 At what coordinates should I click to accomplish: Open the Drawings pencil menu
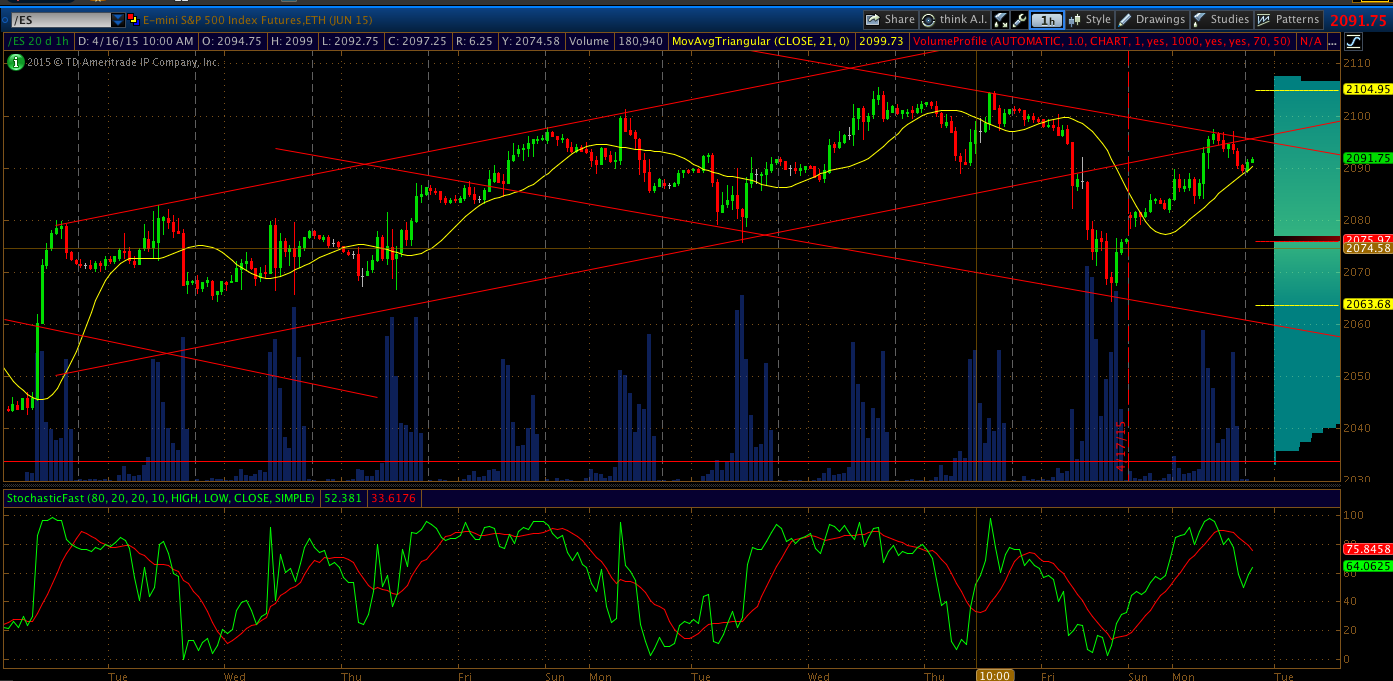1151,19
